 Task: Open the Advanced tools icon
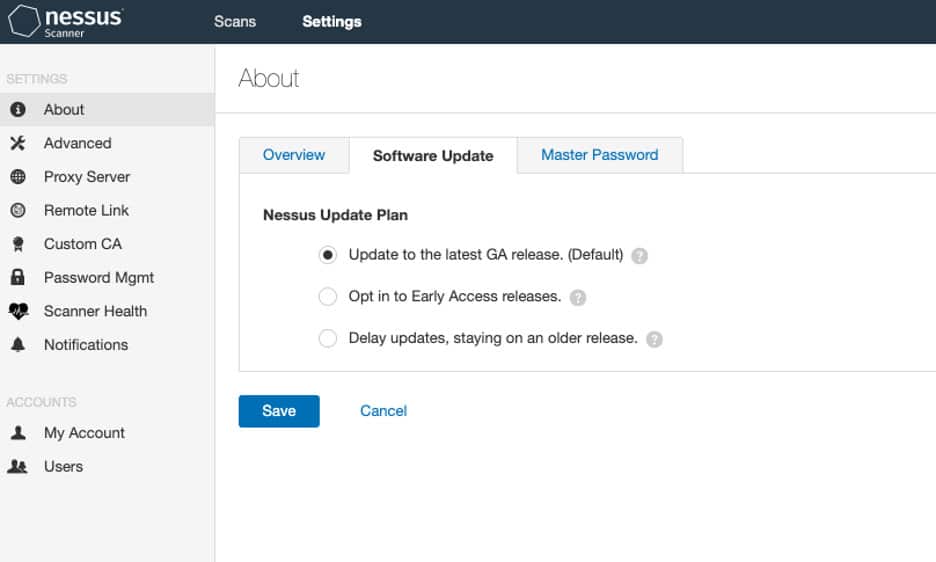tap(18, 143)
